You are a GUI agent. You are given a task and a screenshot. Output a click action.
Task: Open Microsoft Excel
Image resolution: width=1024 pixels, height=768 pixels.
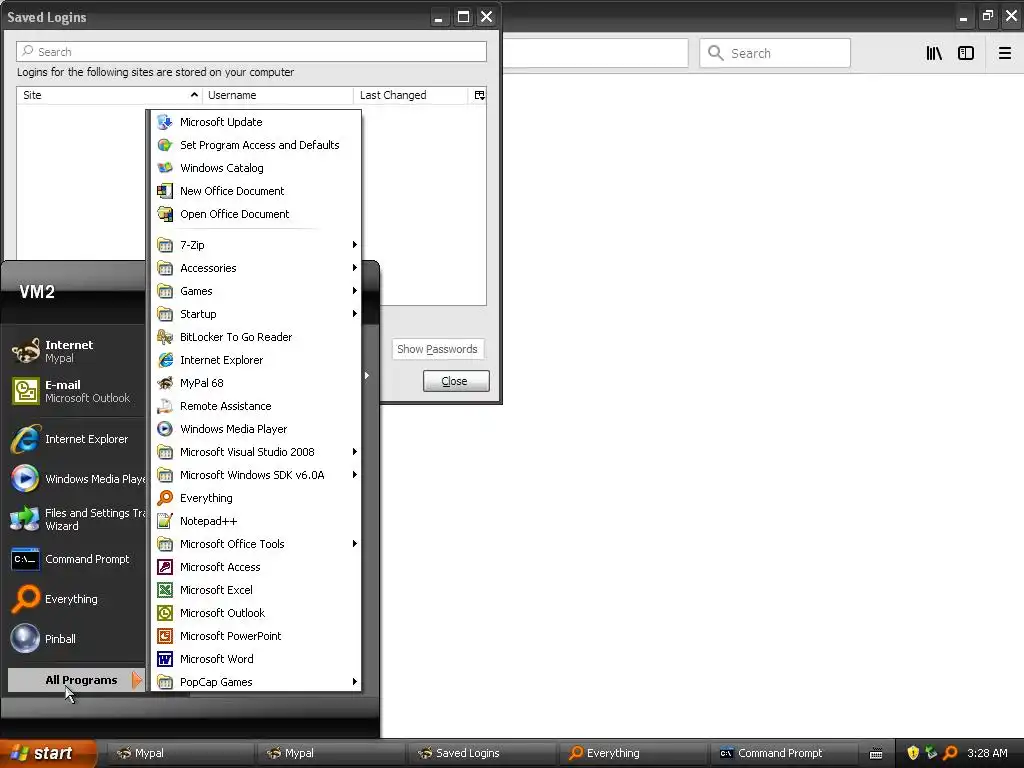[256, 590]
